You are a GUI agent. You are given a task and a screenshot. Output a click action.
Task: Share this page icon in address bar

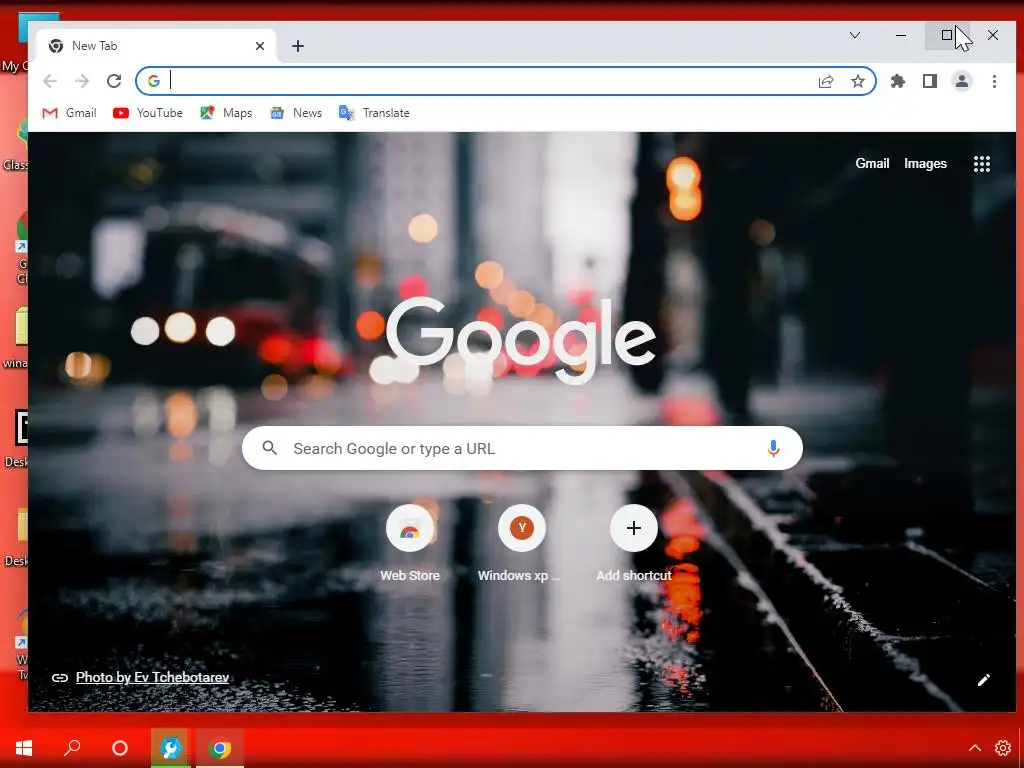(x=826, y=81)
